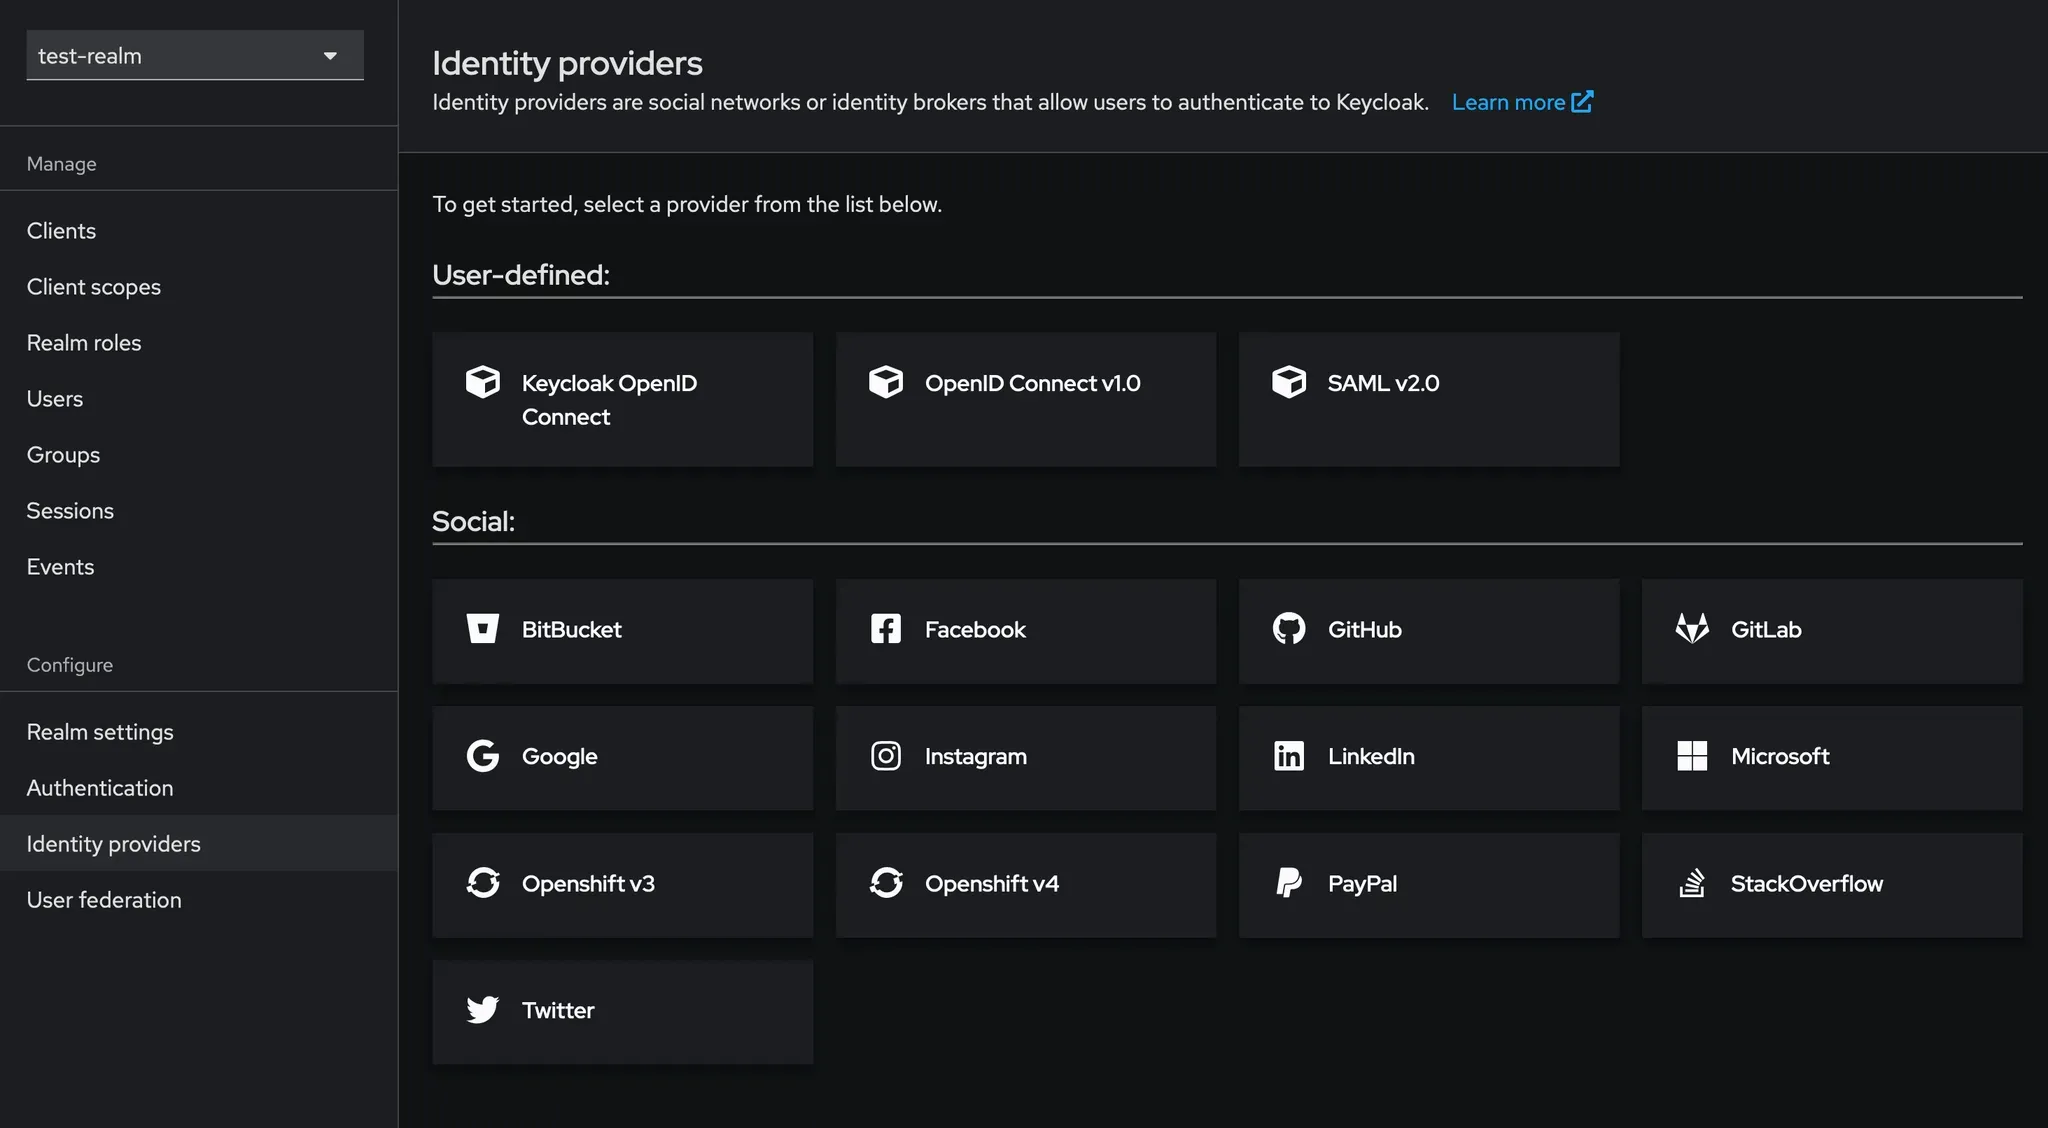The height and width of the screenshot is (1128, 2048).
Task: Click the GitHub octocat icon
Action: [1289, 629]
